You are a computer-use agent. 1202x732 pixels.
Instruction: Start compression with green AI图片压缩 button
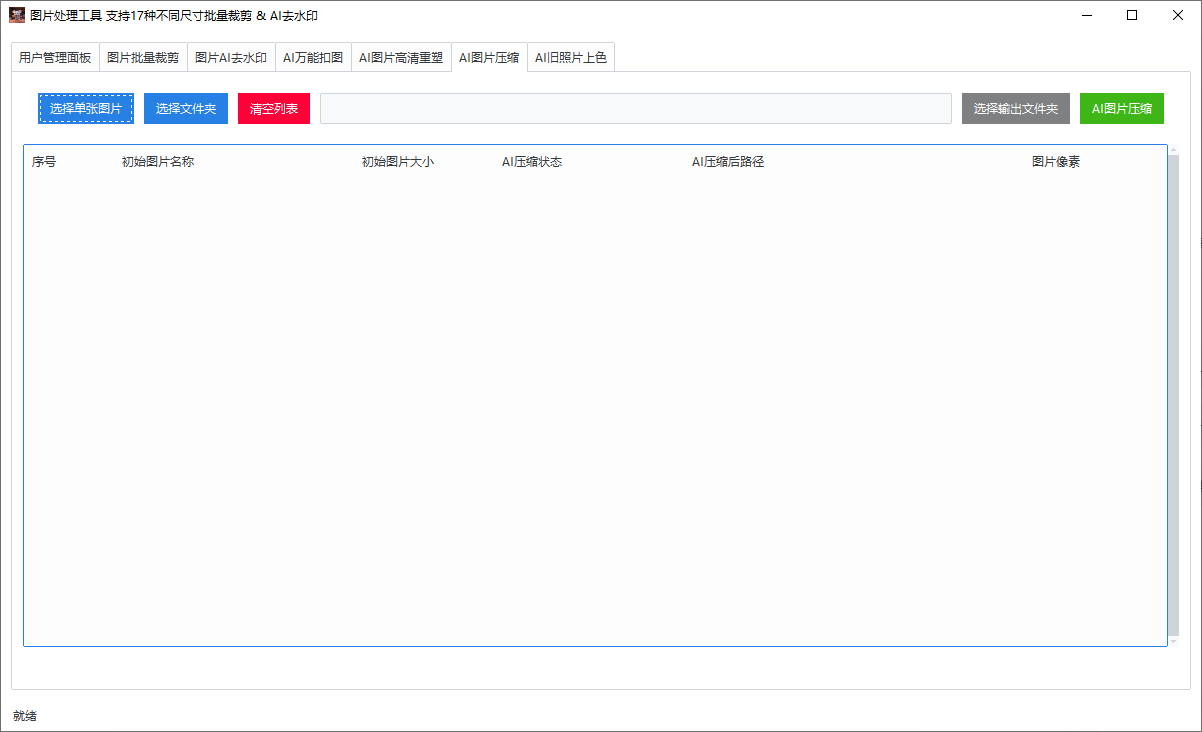[x=1122, y=108]
